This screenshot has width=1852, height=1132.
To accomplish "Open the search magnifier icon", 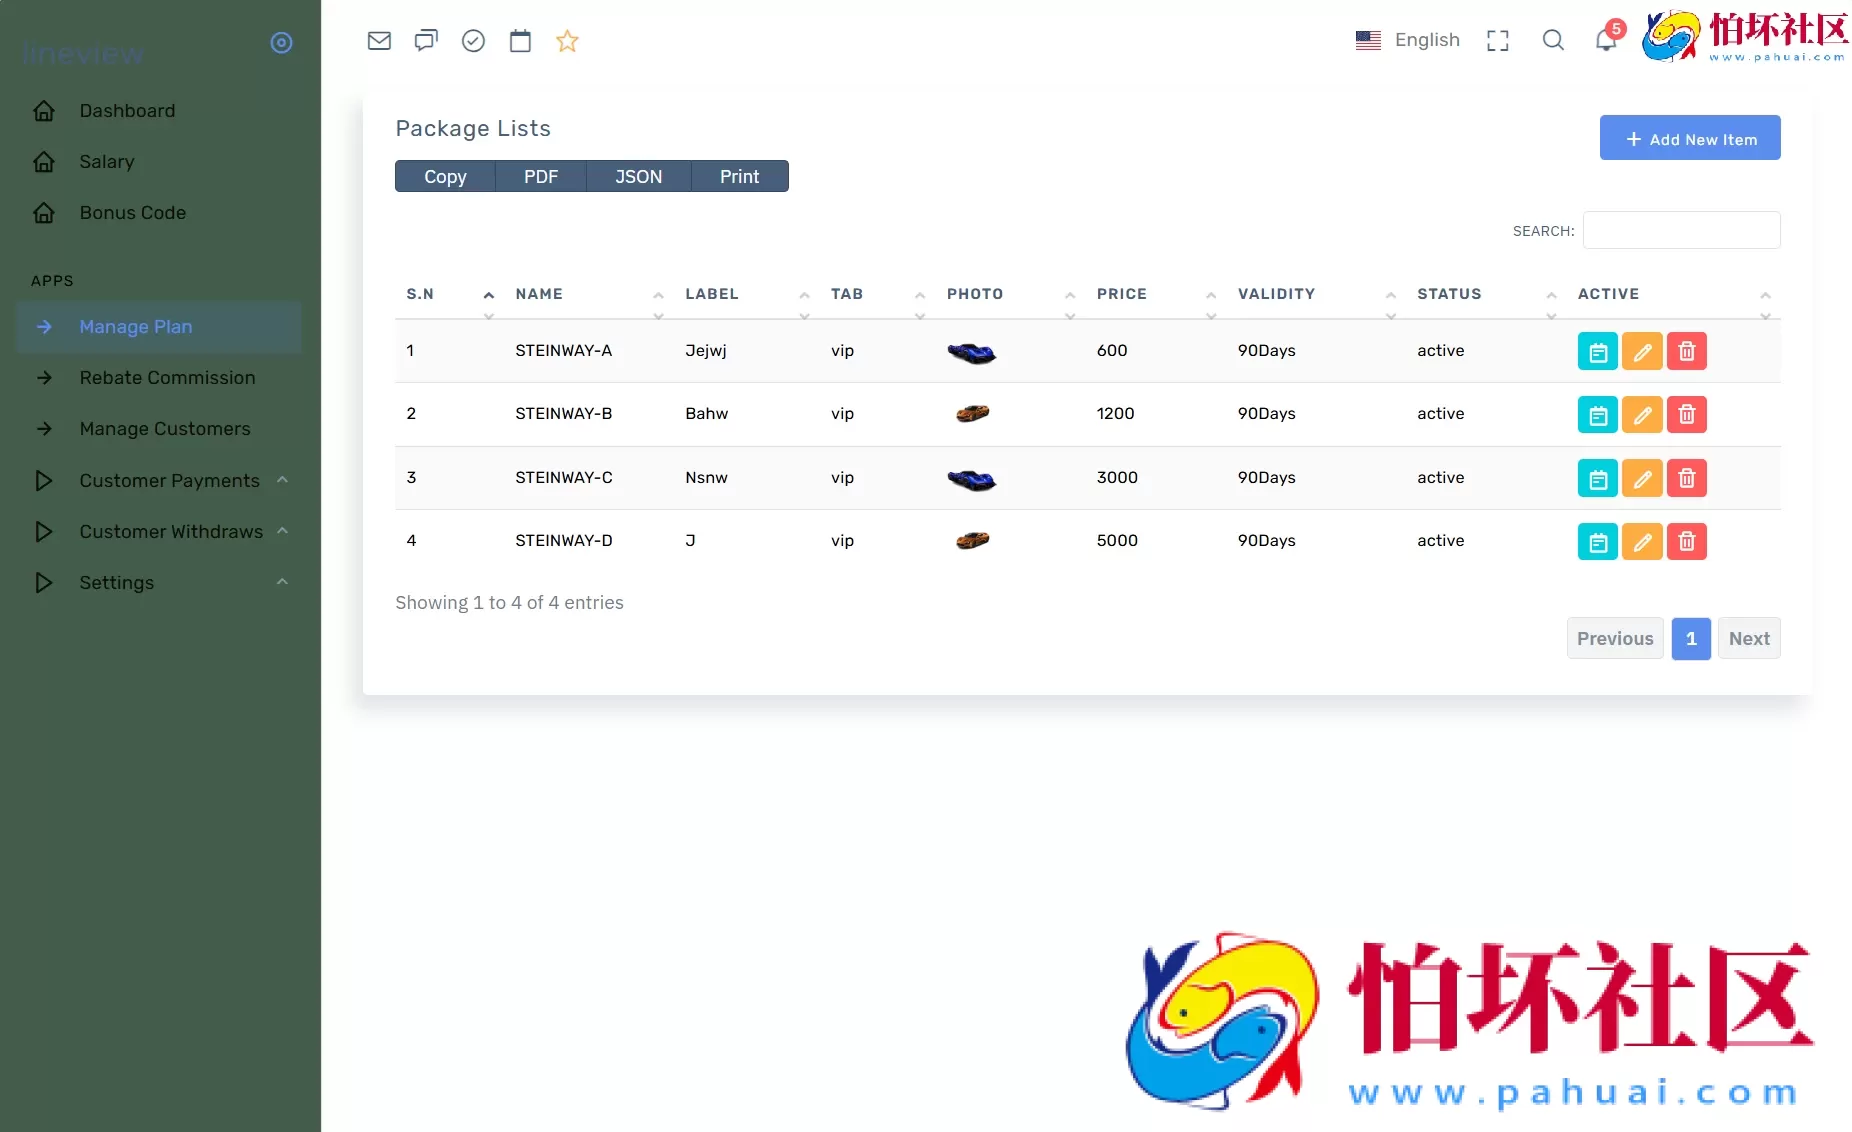I will click(x=1552, y=41).
